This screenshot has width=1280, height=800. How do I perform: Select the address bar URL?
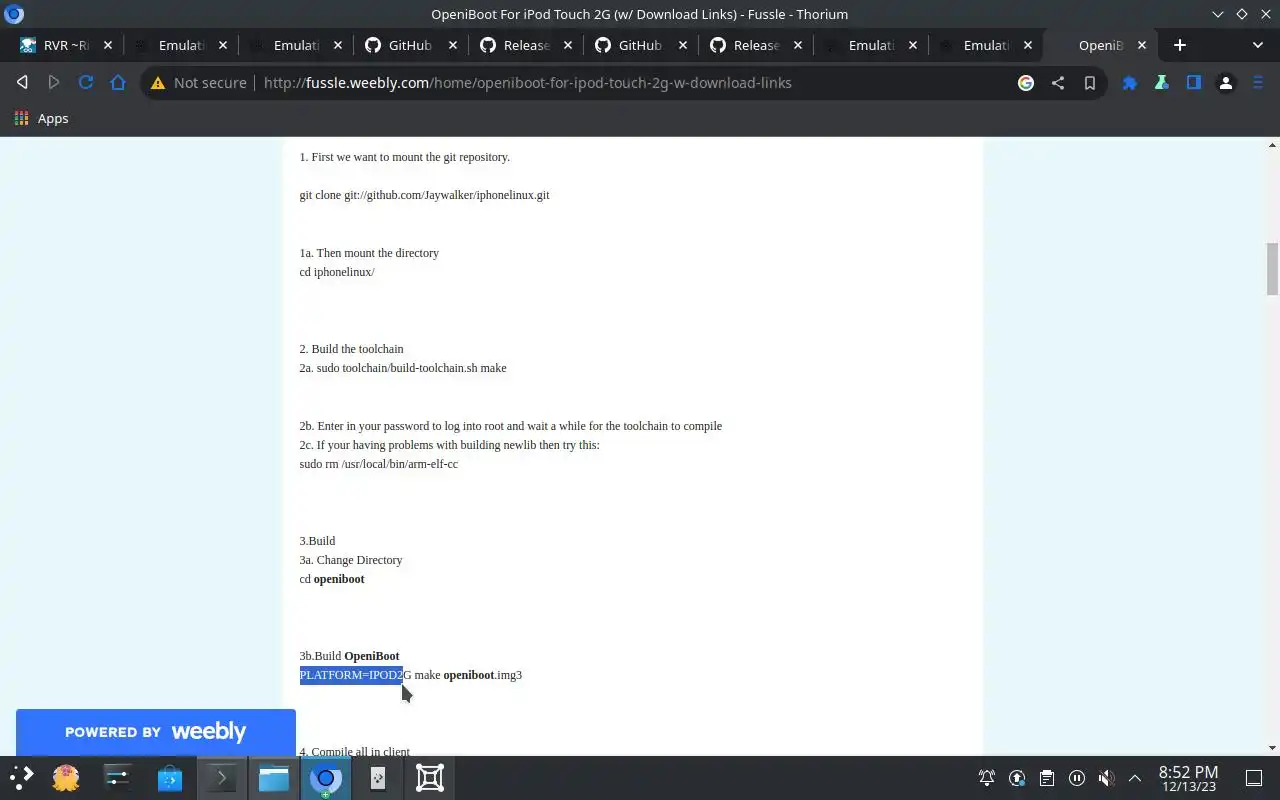point(528,83)
